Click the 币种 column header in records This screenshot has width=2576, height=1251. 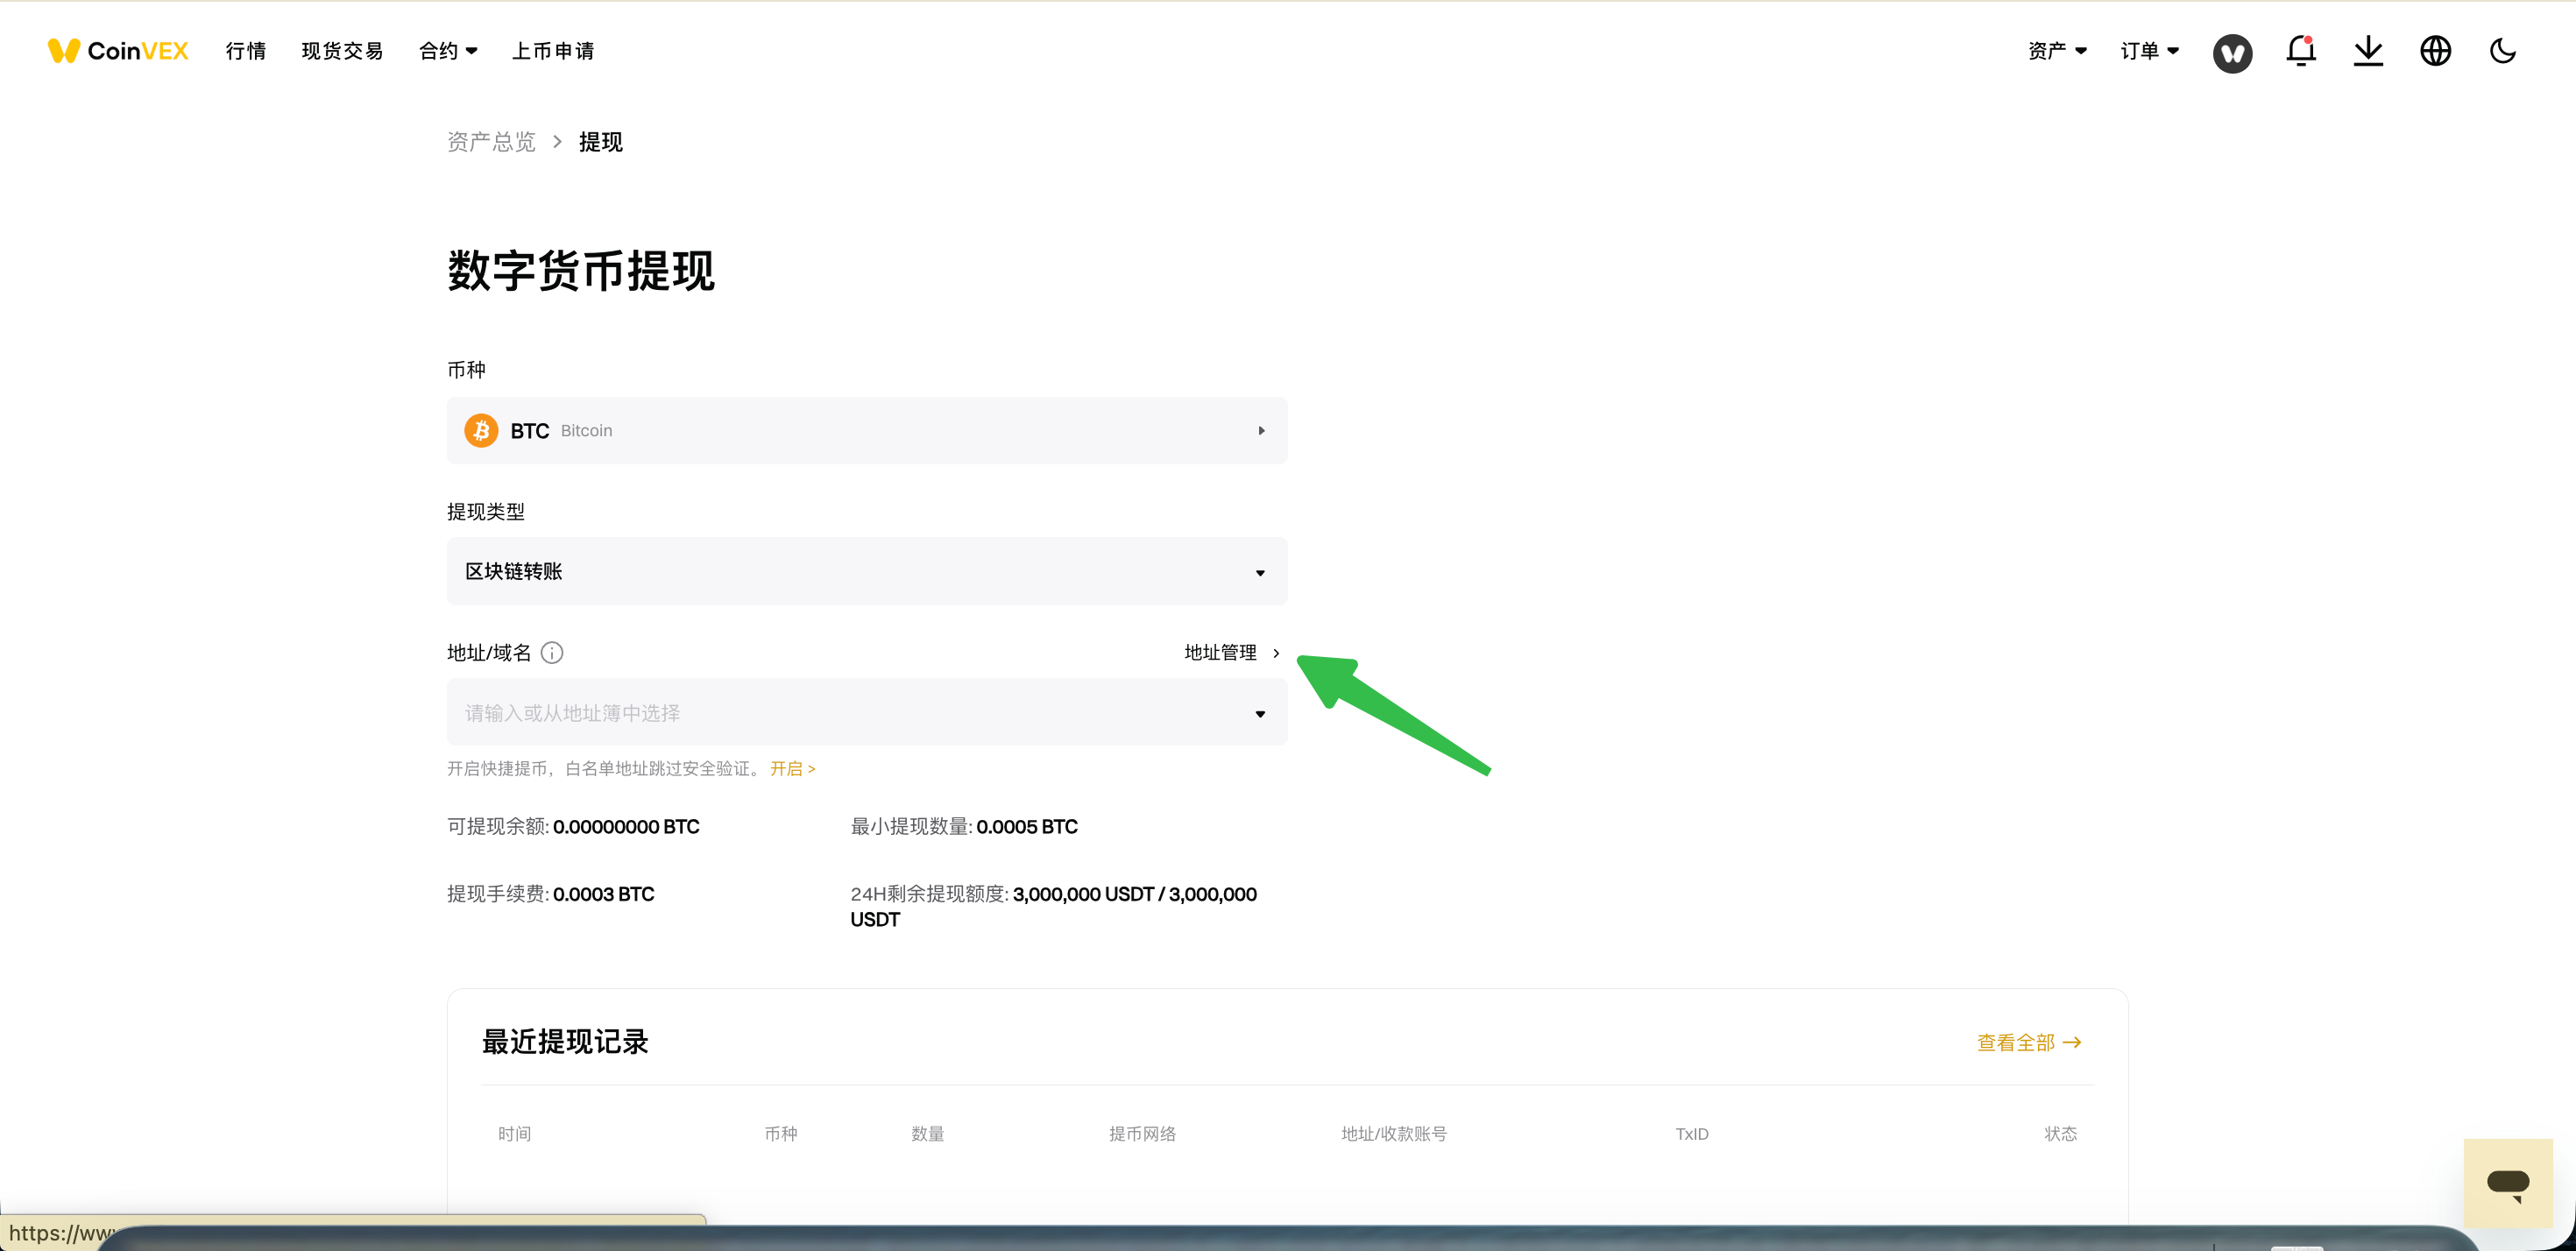pos(781,1134)
